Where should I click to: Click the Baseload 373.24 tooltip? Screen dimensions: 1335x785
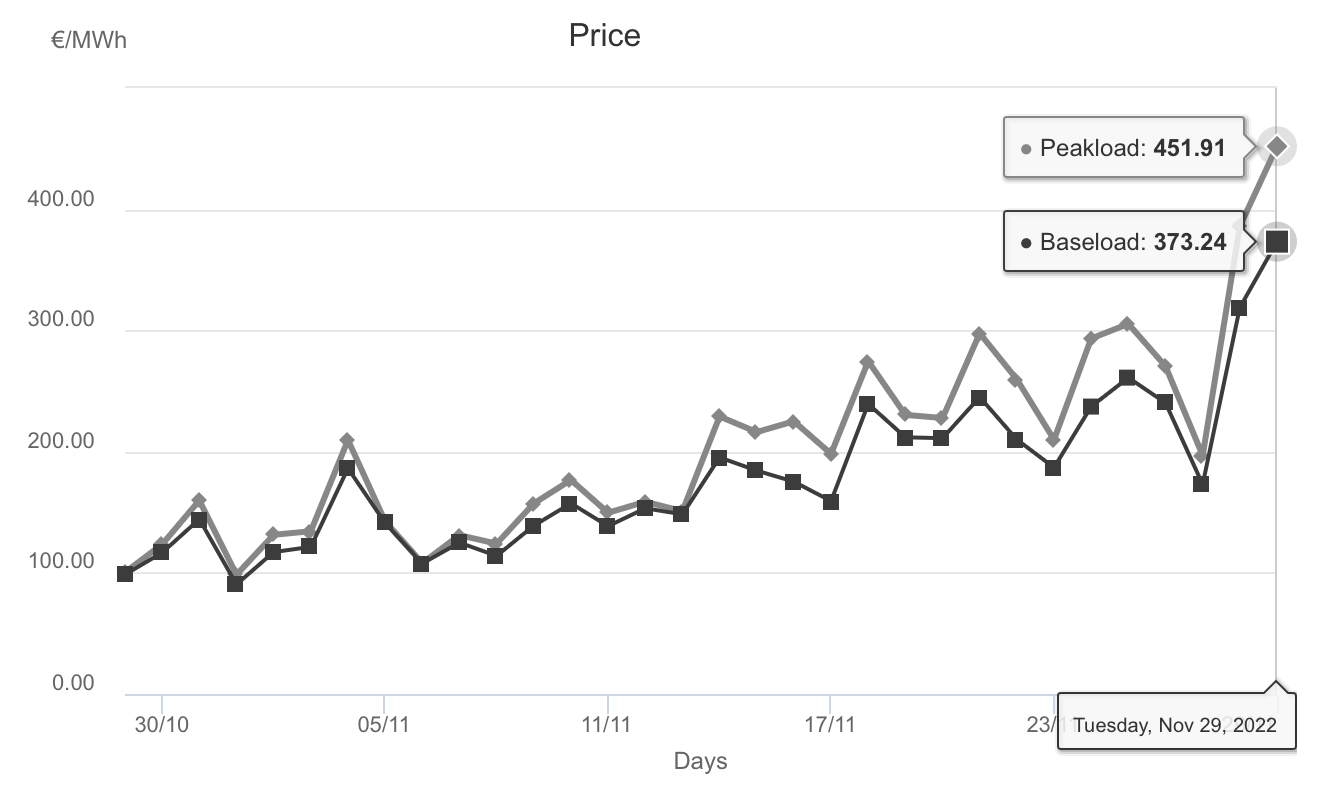(x=1124, y=241)
